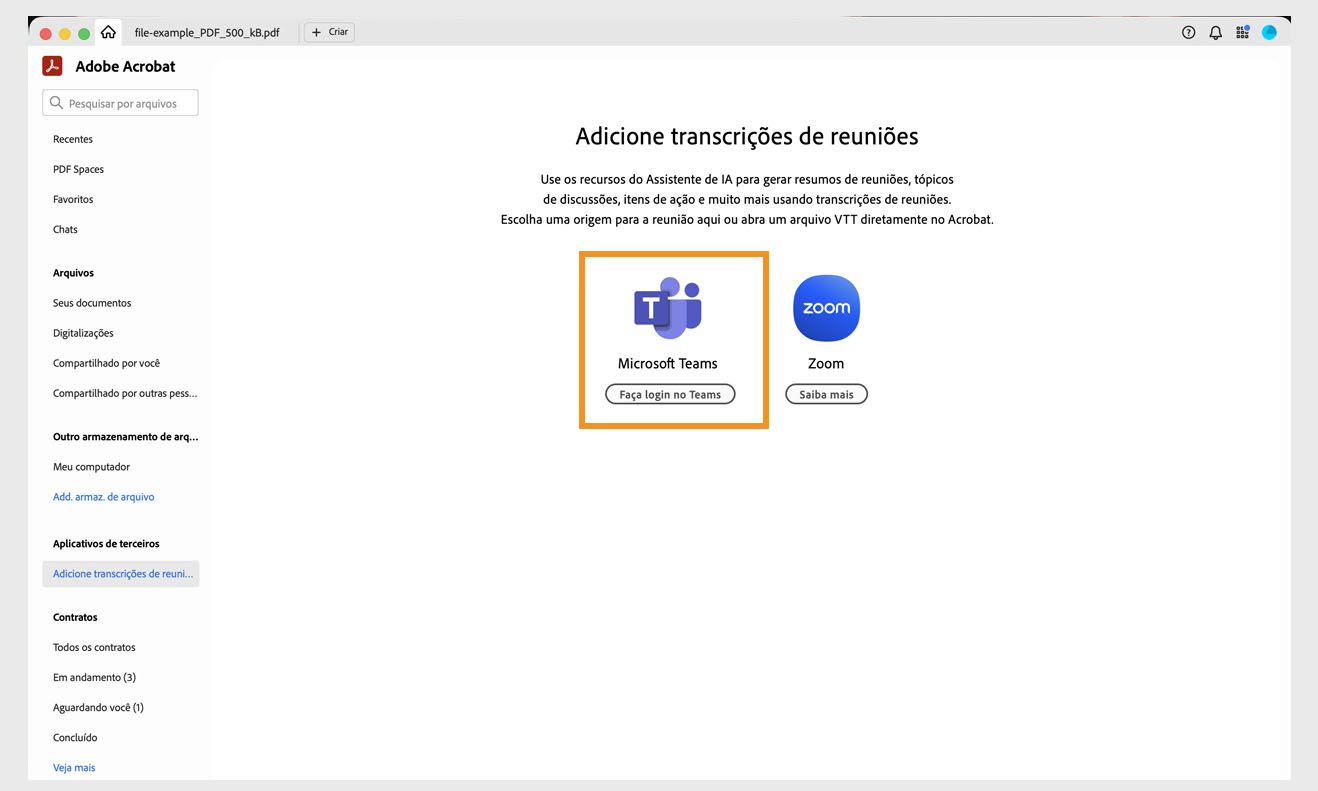Click Aplicativos de terceiros heading
1318x791 pixels.
tap(106, 544)
